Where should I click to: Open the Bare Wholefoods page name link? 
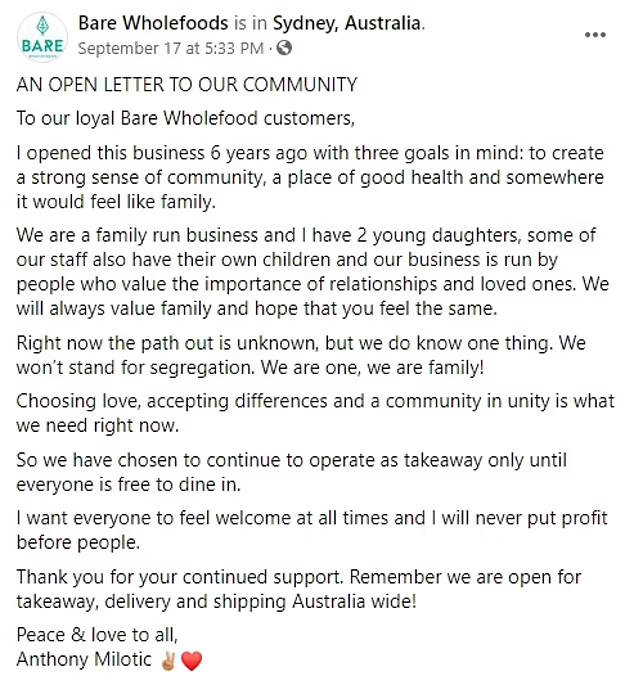coord(153,23)
